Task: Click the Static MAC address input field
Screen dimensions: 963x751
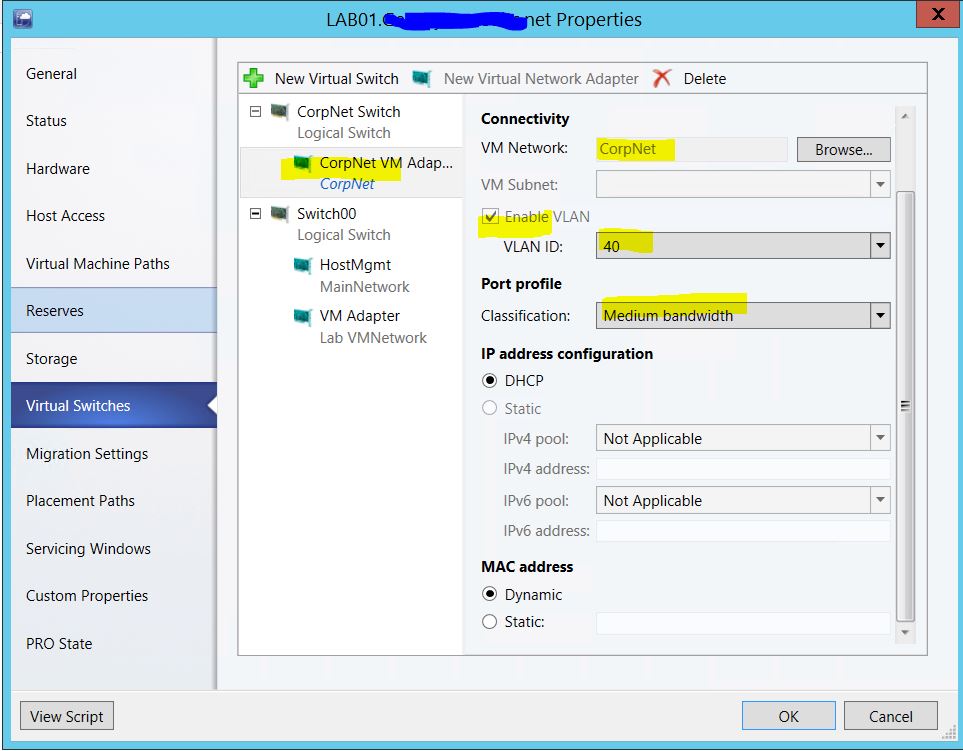Action: pyautogui.click(x=742, y=623)
